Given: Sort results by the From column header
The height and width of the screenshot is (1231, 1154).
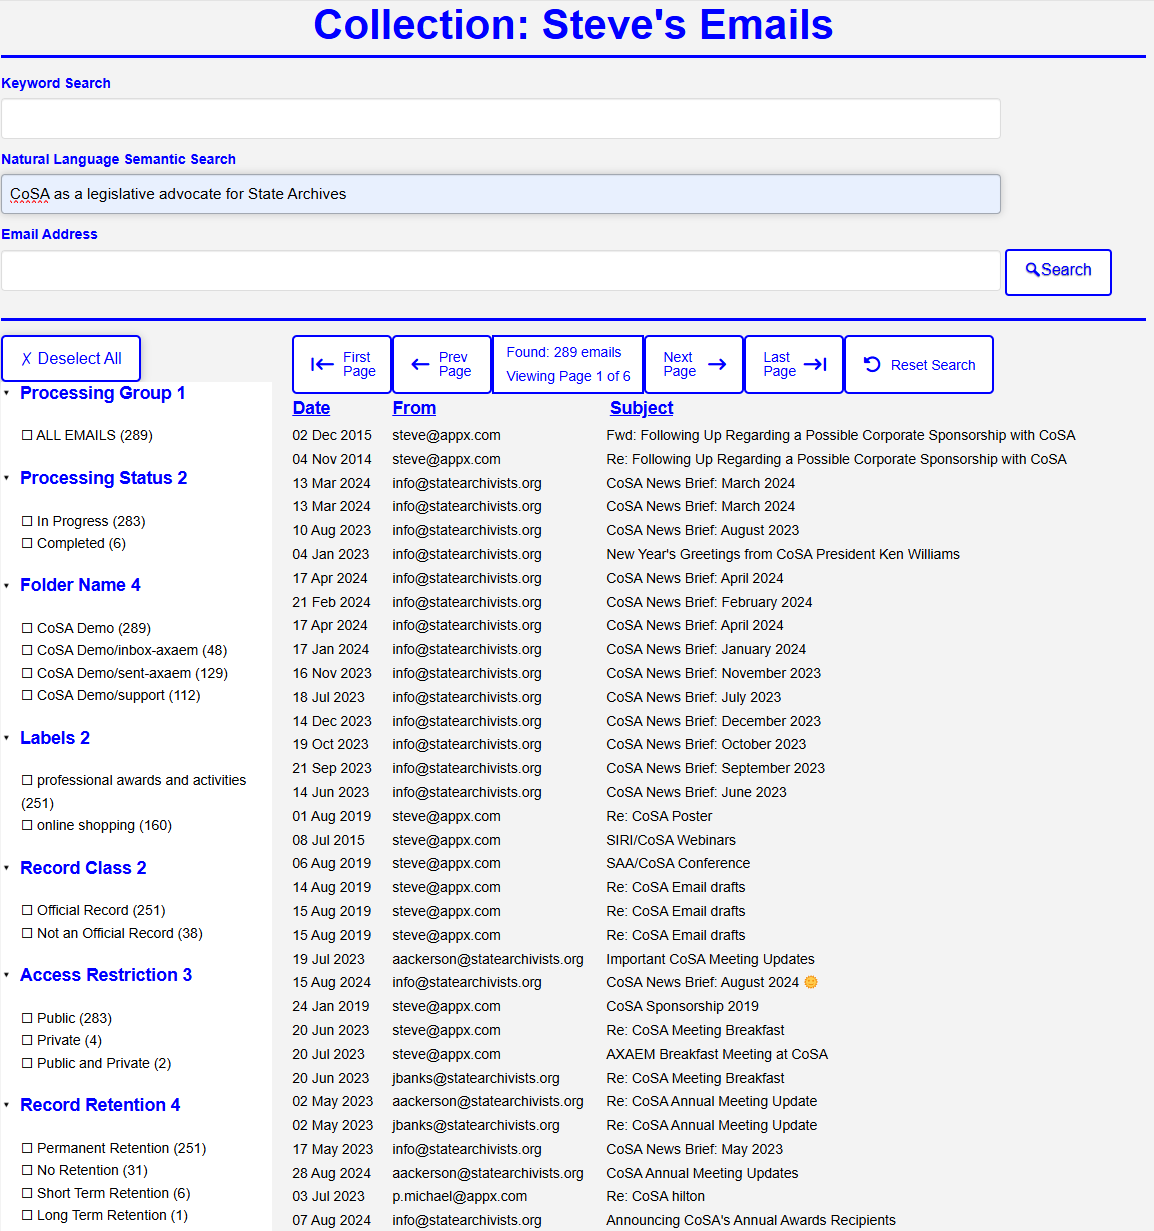Looking at the screenshot, I should pos(414,408).
